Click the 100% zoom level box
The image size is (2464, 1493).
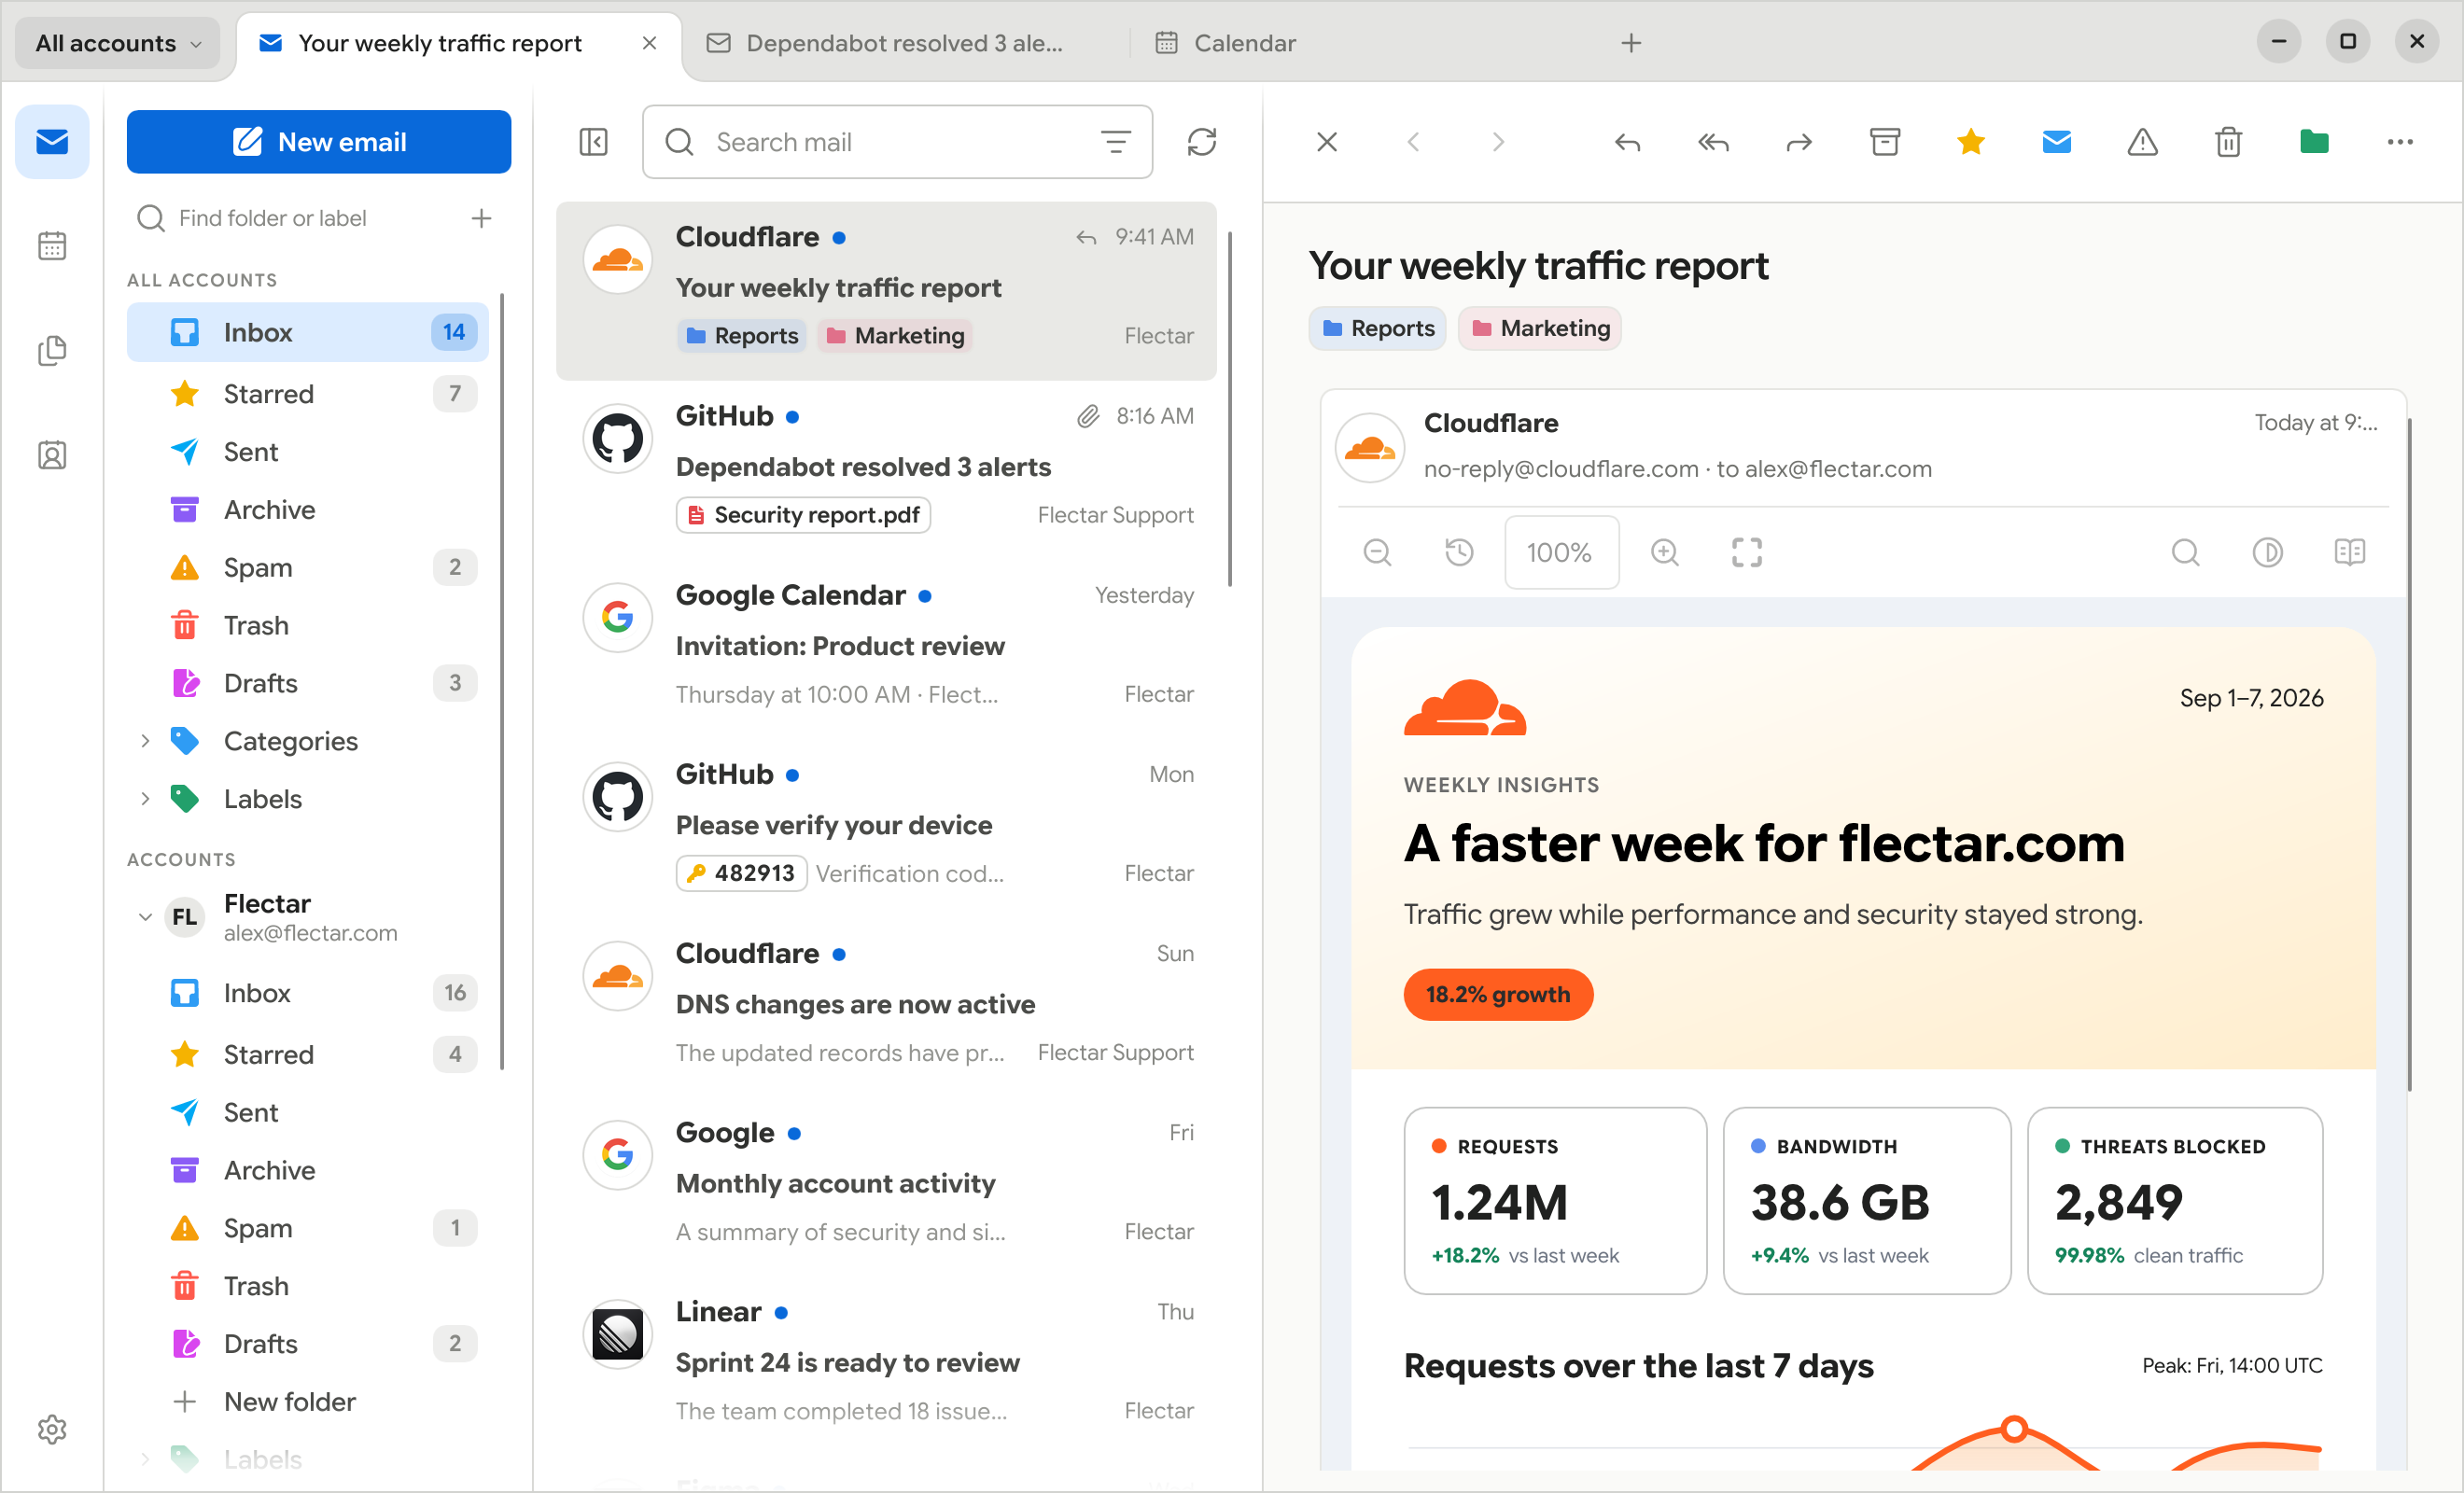click(1561, 552)
